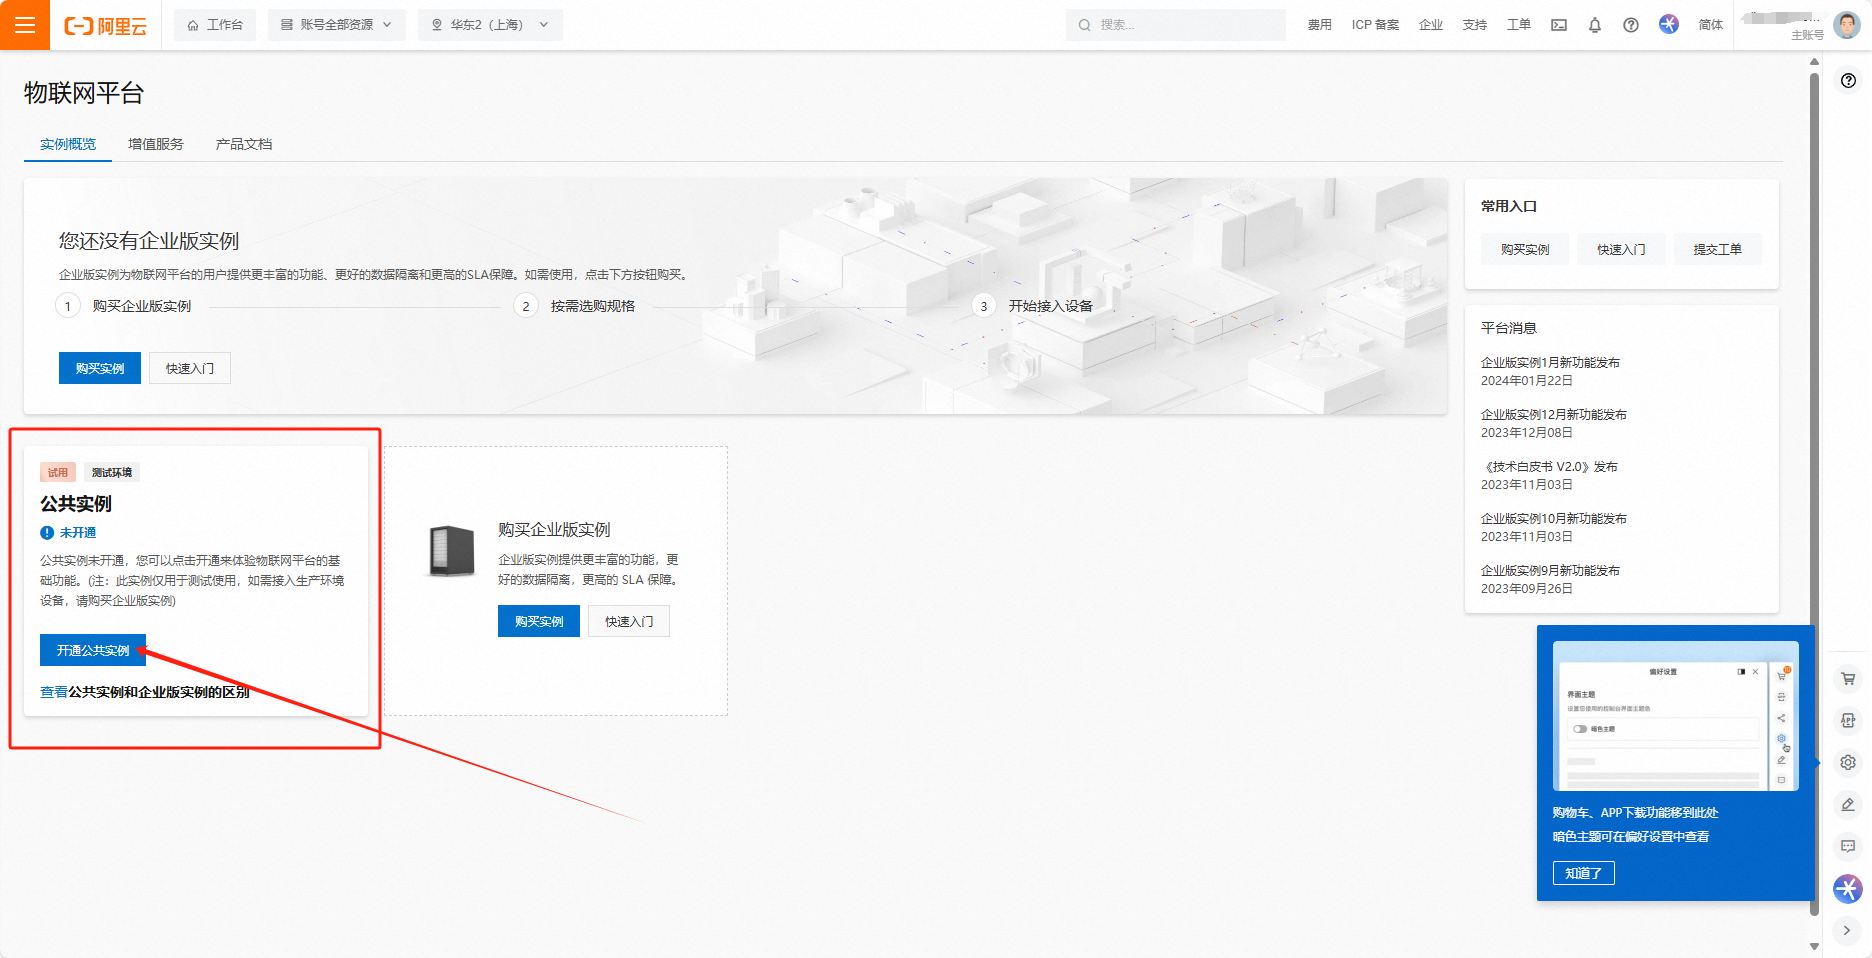Viewport: 1872px width, 958px height.
Task: Click the API tool sidebar icon
Action: 1847,721
